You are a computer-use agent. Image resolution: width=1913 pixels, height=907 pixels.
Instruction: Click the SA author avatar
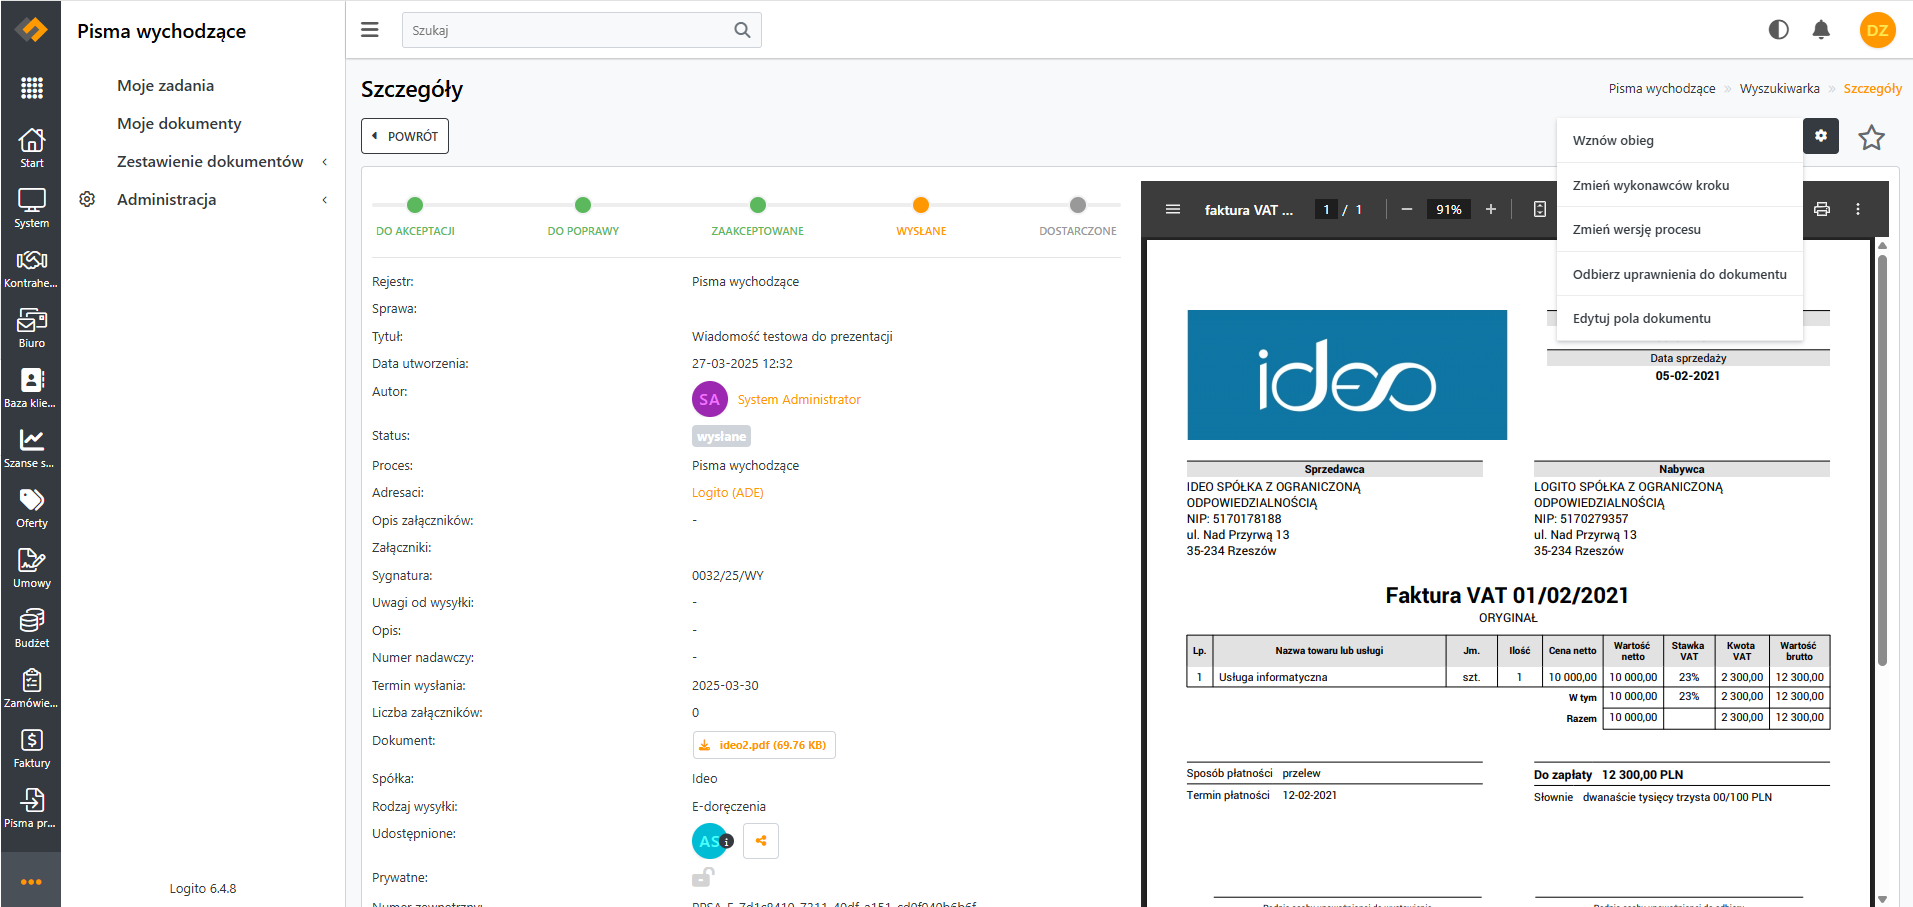(x=709, y=399)
